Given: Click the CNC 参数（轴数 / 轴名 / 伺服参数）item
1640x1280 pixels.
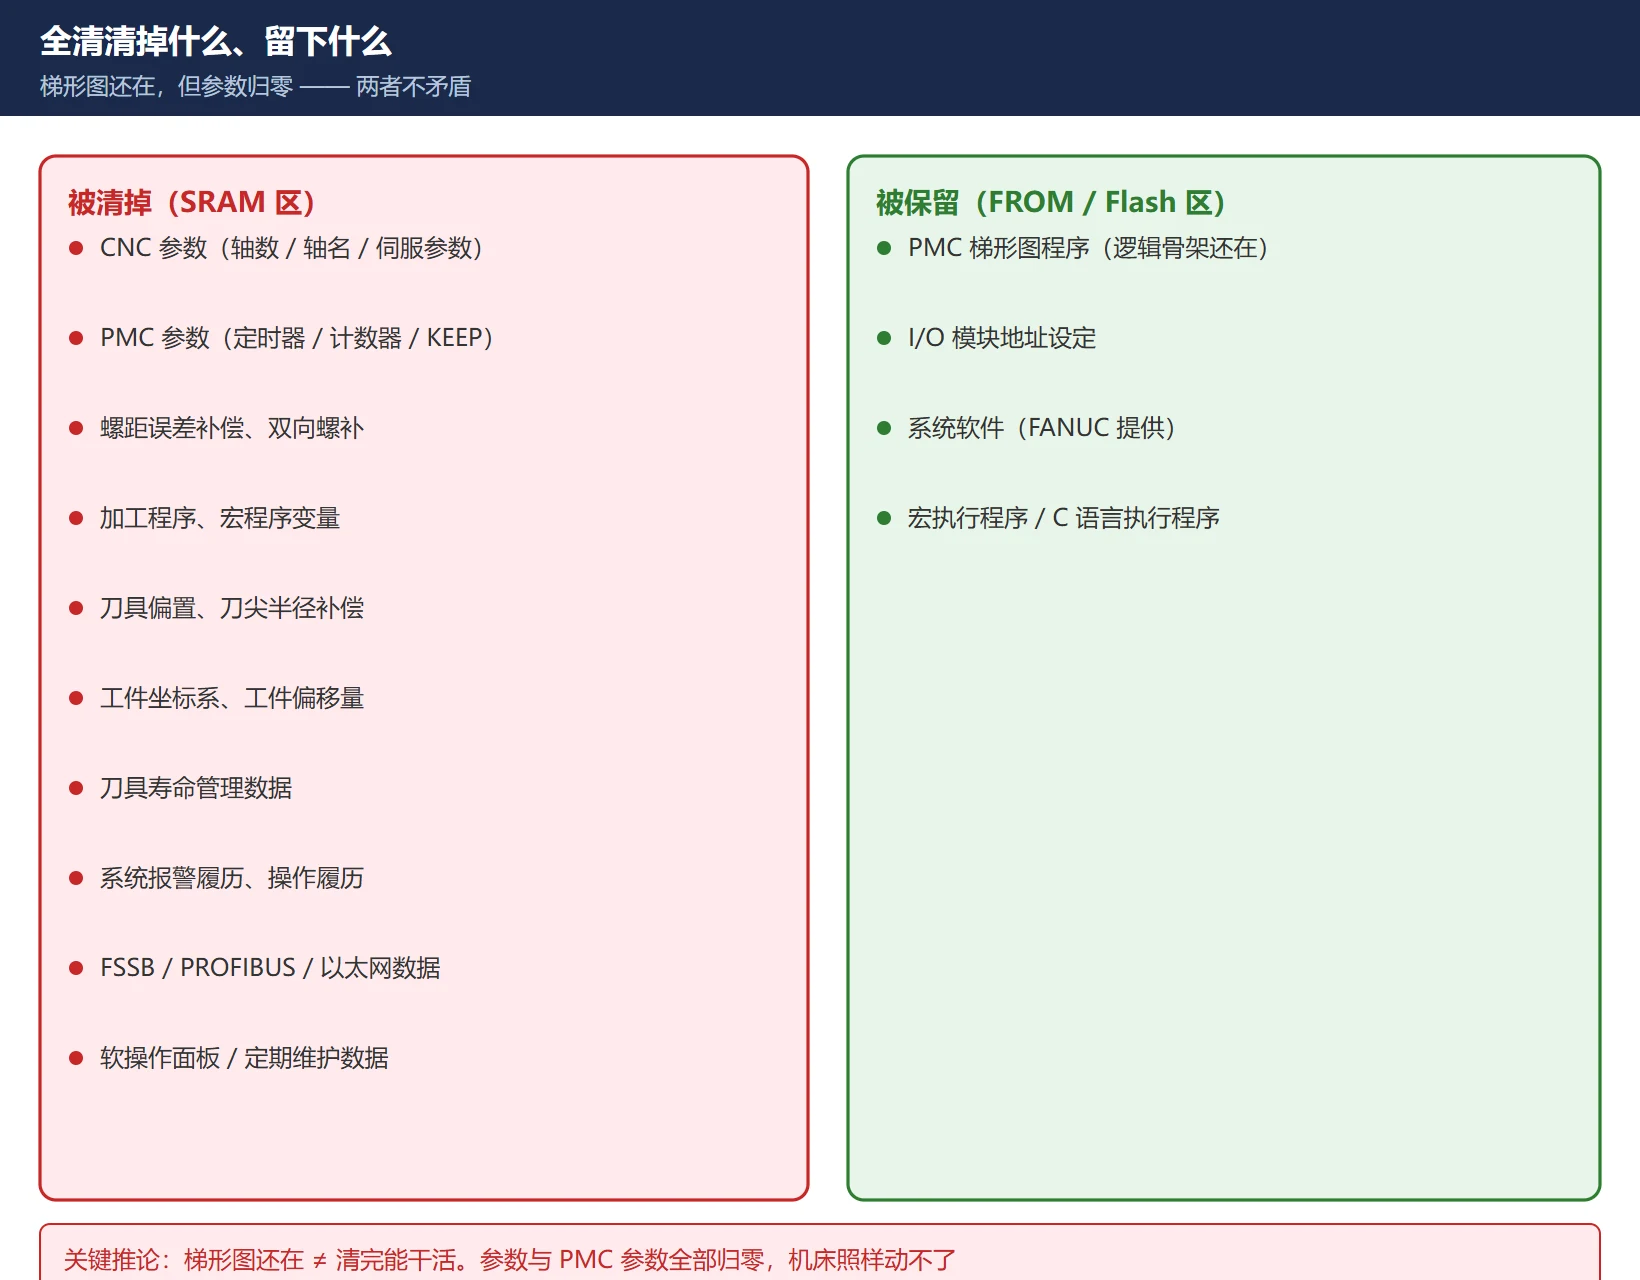Looking at the screenshot, I should 292,248.
